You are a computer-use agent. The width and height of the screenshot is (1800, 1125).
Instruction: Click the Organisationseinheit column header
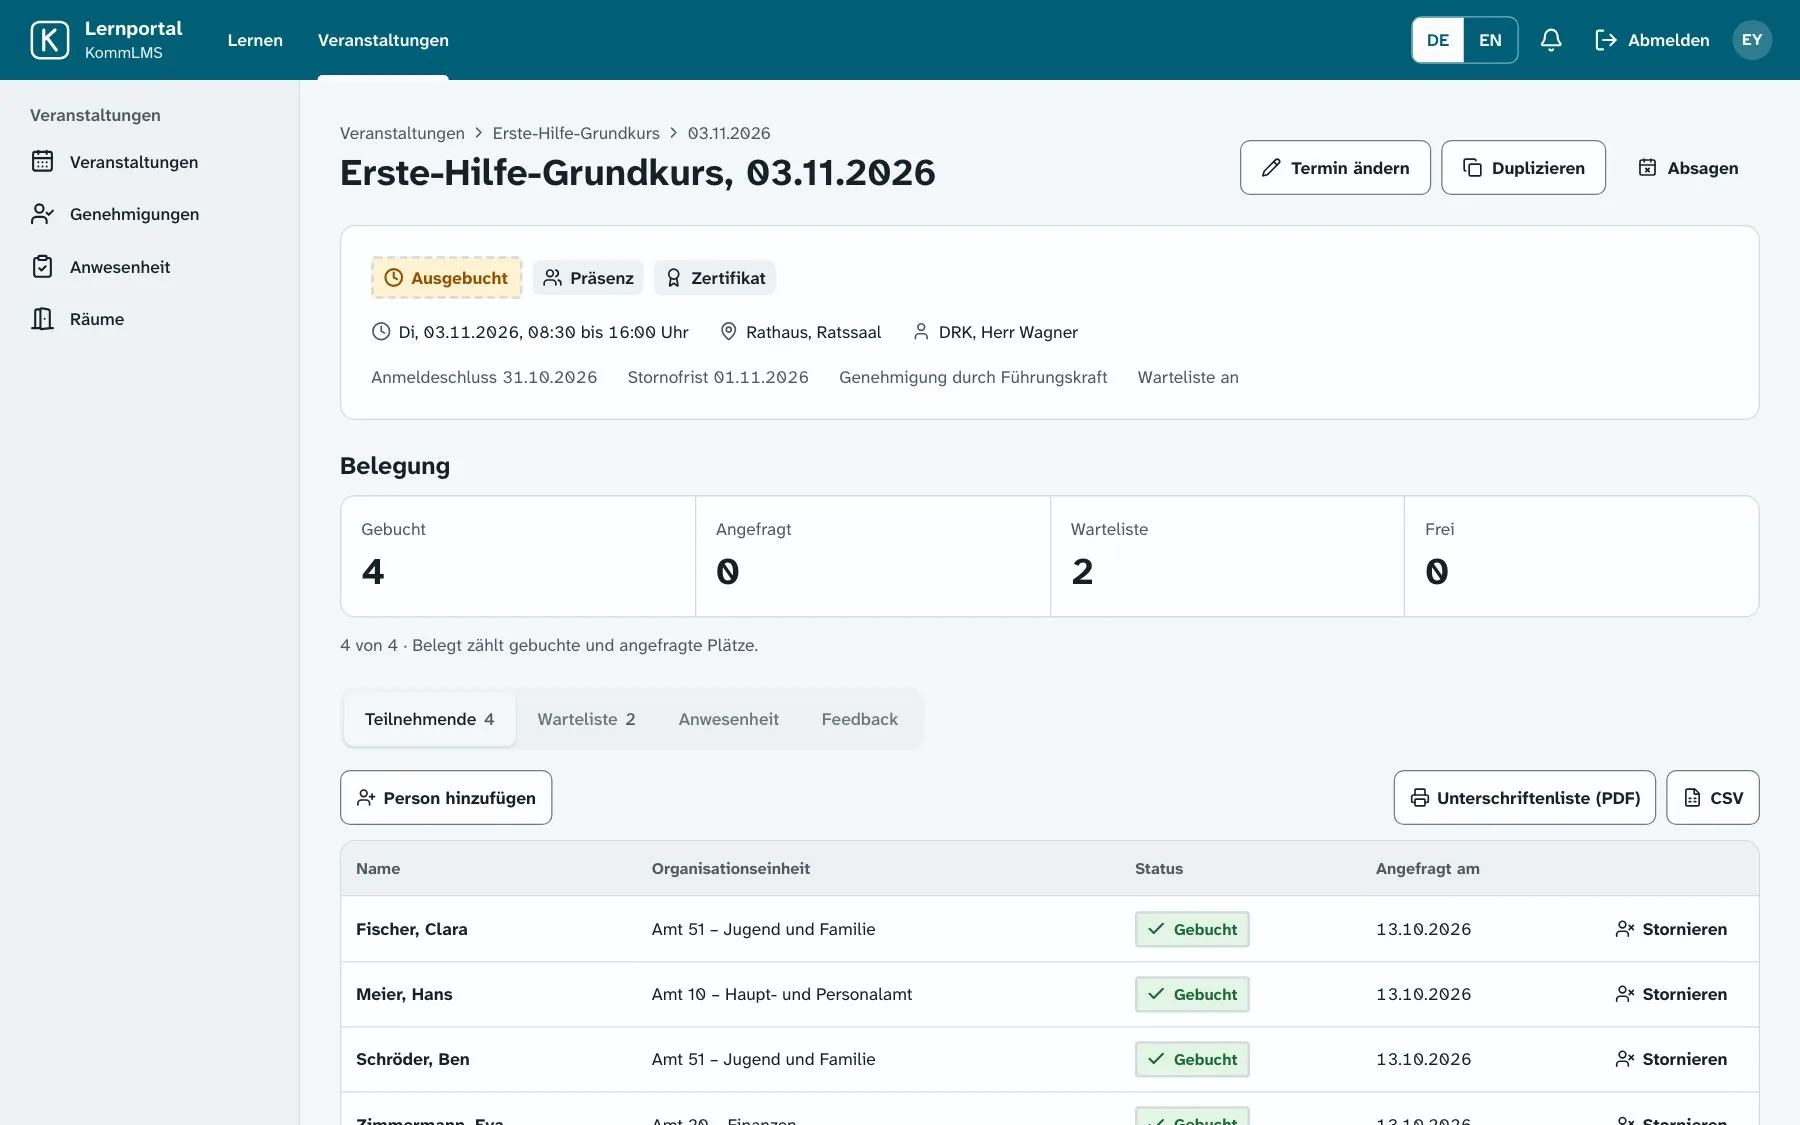pyautogui.click(x=731, y=868)
